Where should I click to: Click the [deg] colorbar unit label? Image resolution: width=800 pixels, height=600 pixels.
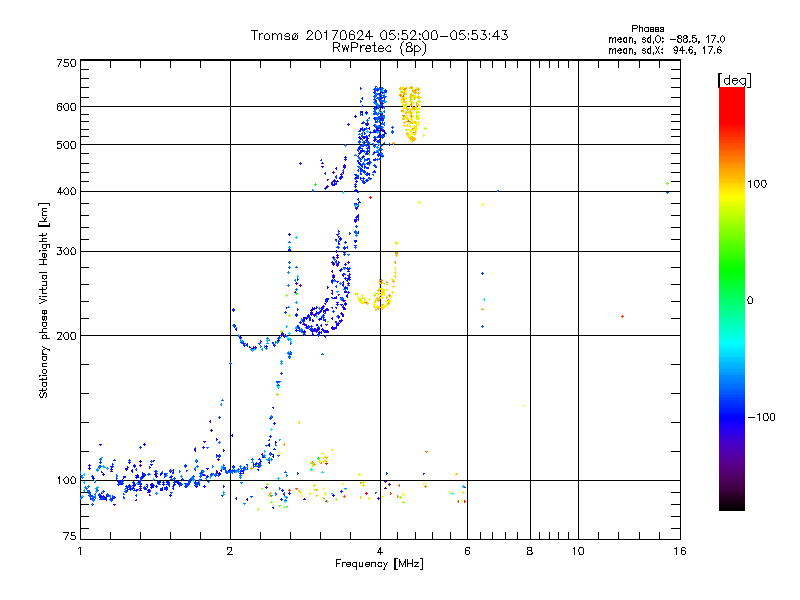coord(734,79)
